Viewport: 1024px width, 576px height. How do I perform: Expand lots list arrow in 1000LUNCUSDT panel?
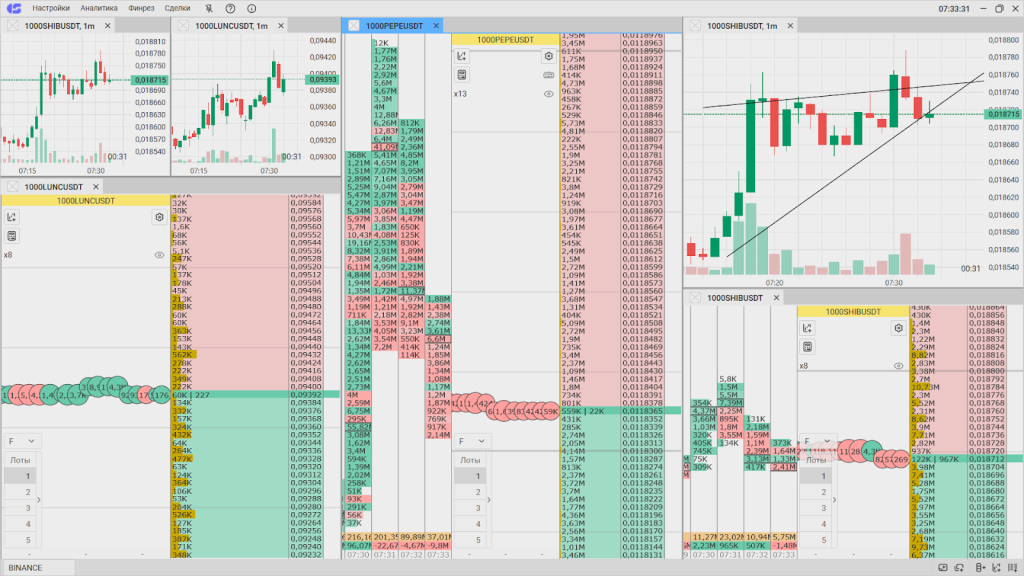39,499
